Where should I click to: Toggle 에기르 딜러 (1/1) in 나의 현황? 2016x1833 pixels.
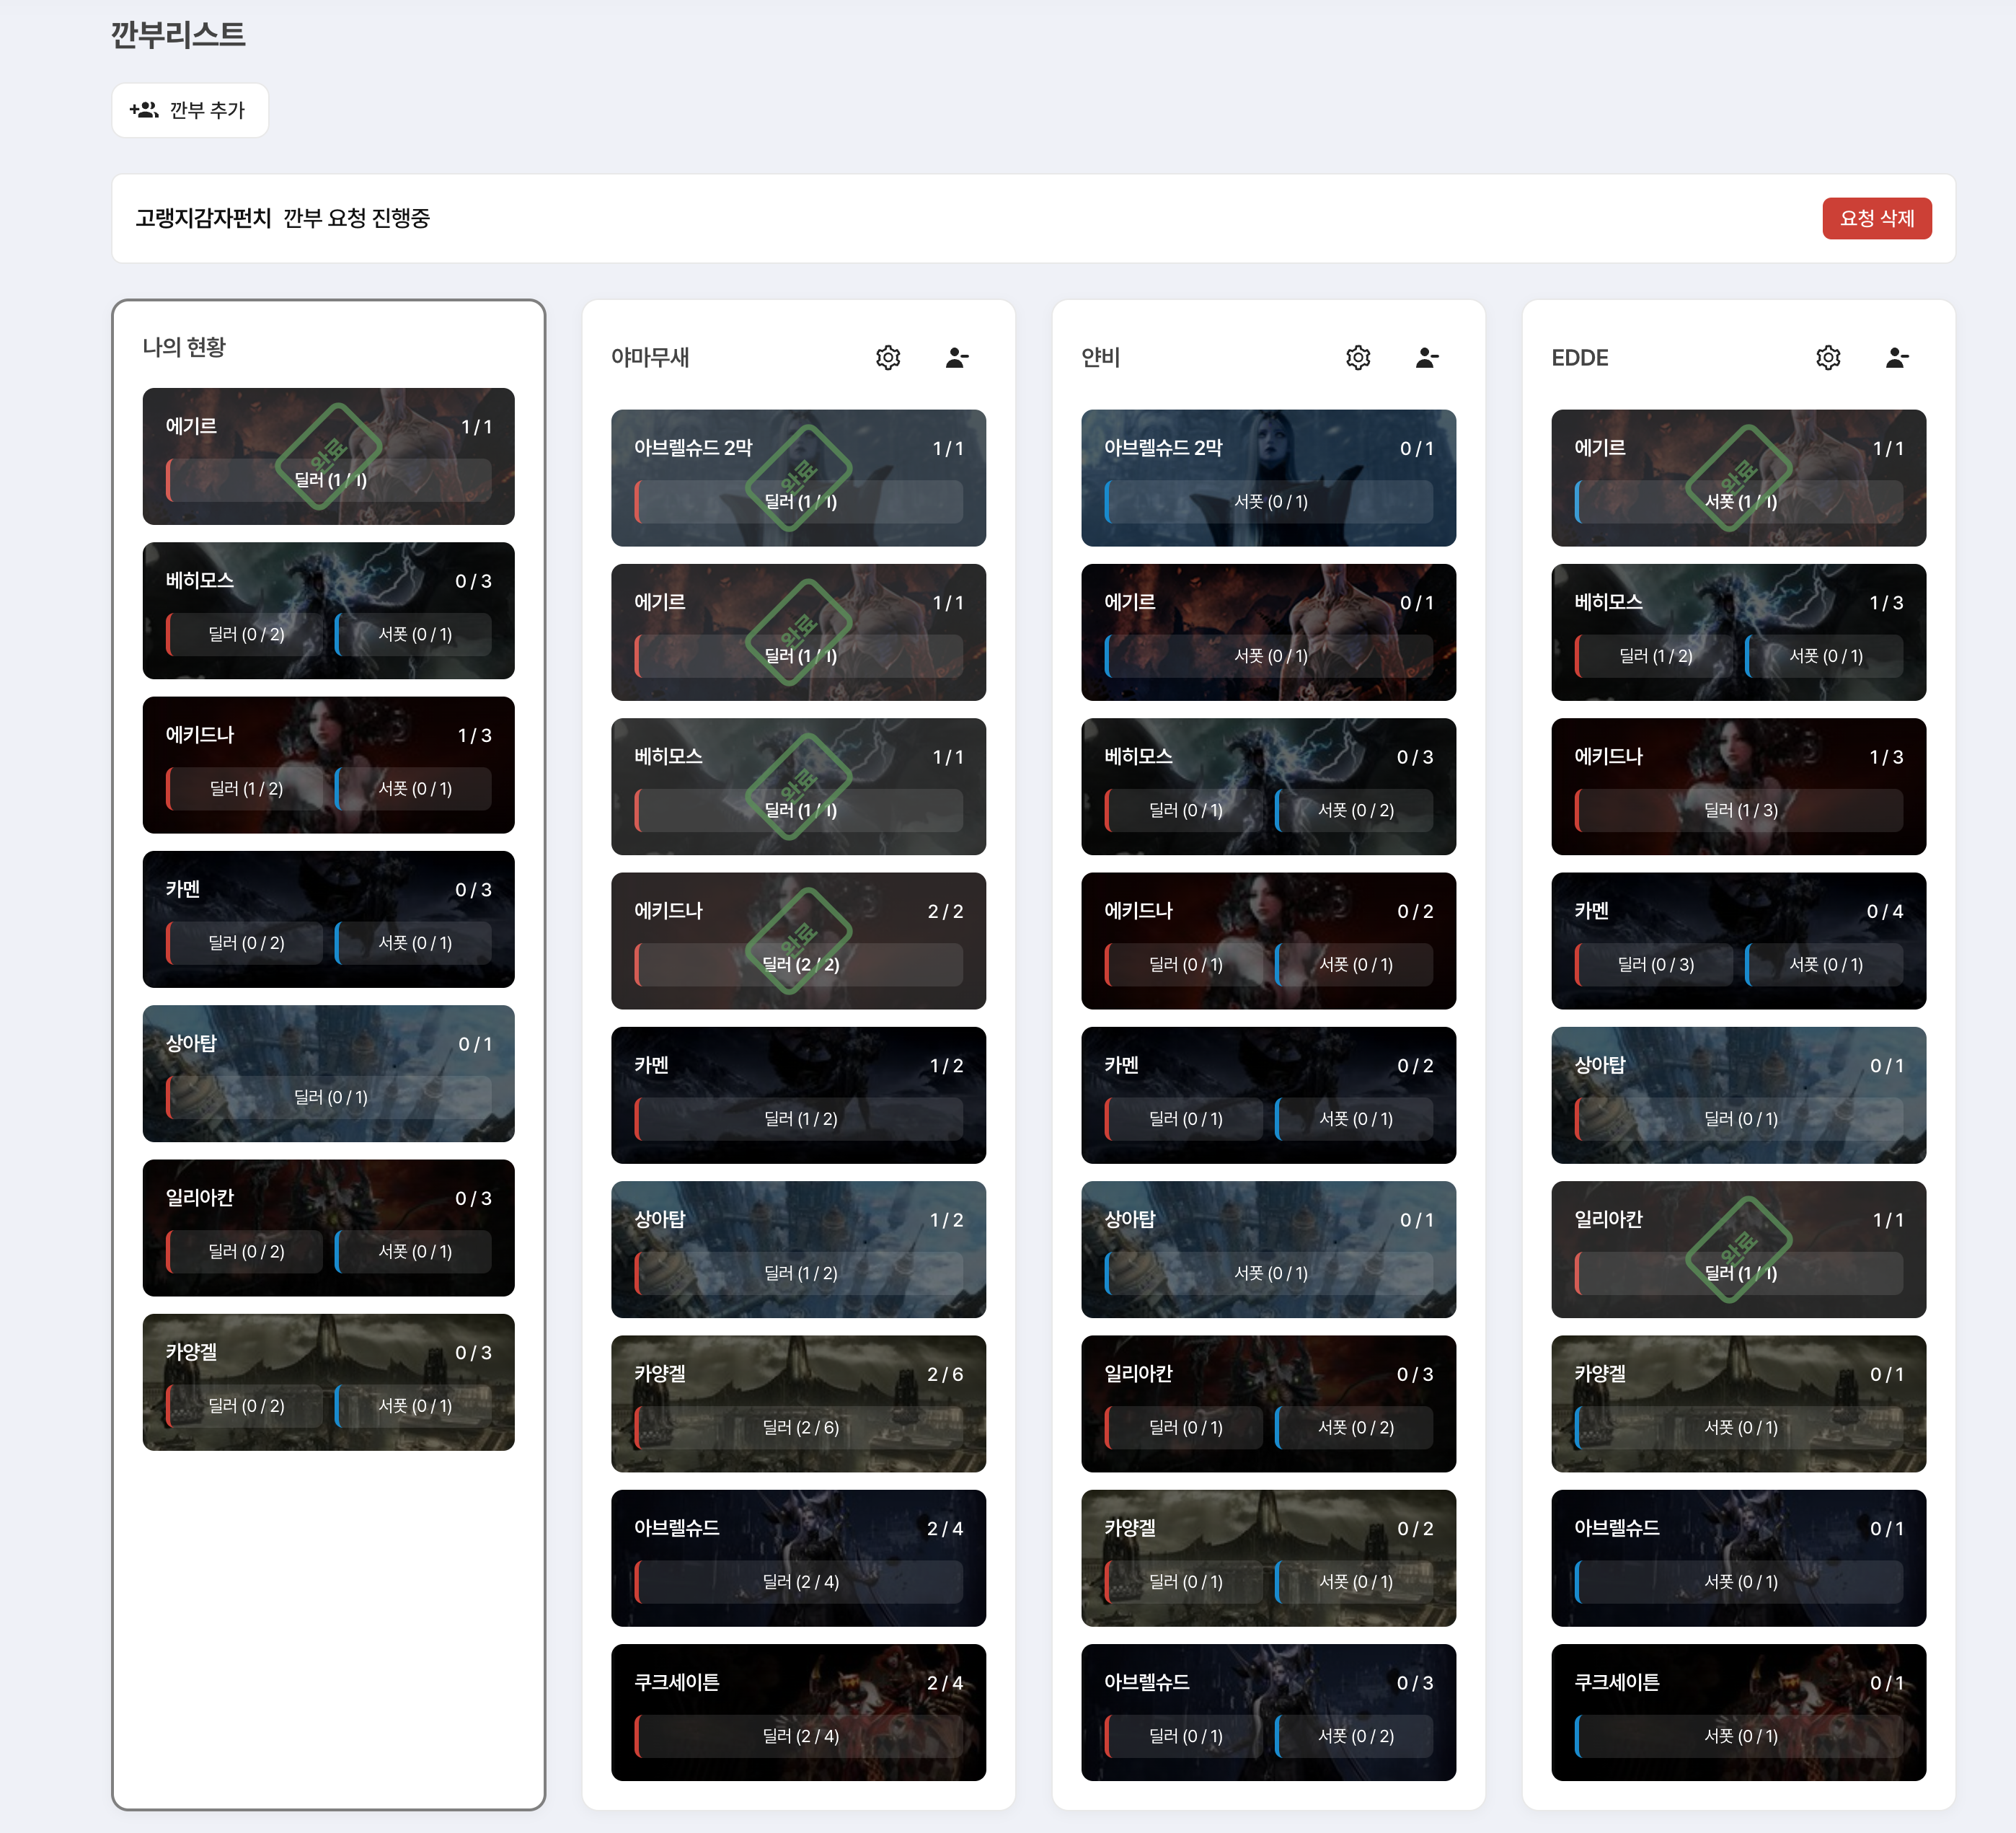(329, 480)
